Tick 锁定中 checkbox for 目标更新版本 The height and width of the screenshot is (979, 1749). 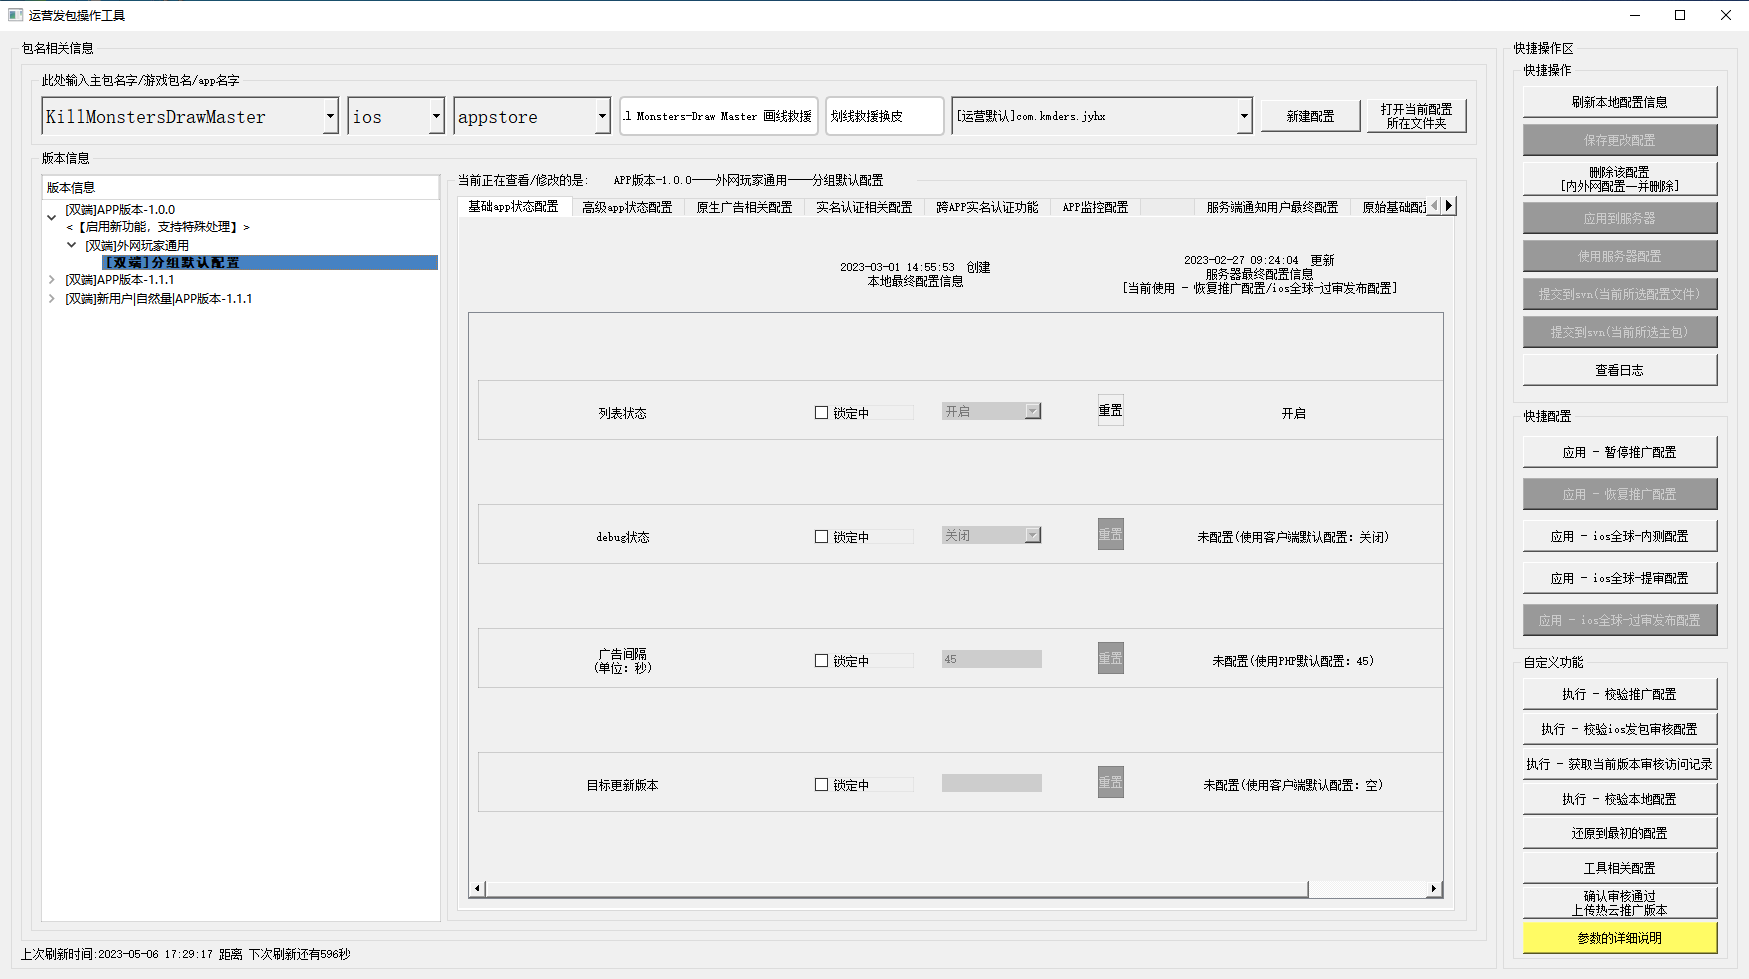tap(821, 784)
